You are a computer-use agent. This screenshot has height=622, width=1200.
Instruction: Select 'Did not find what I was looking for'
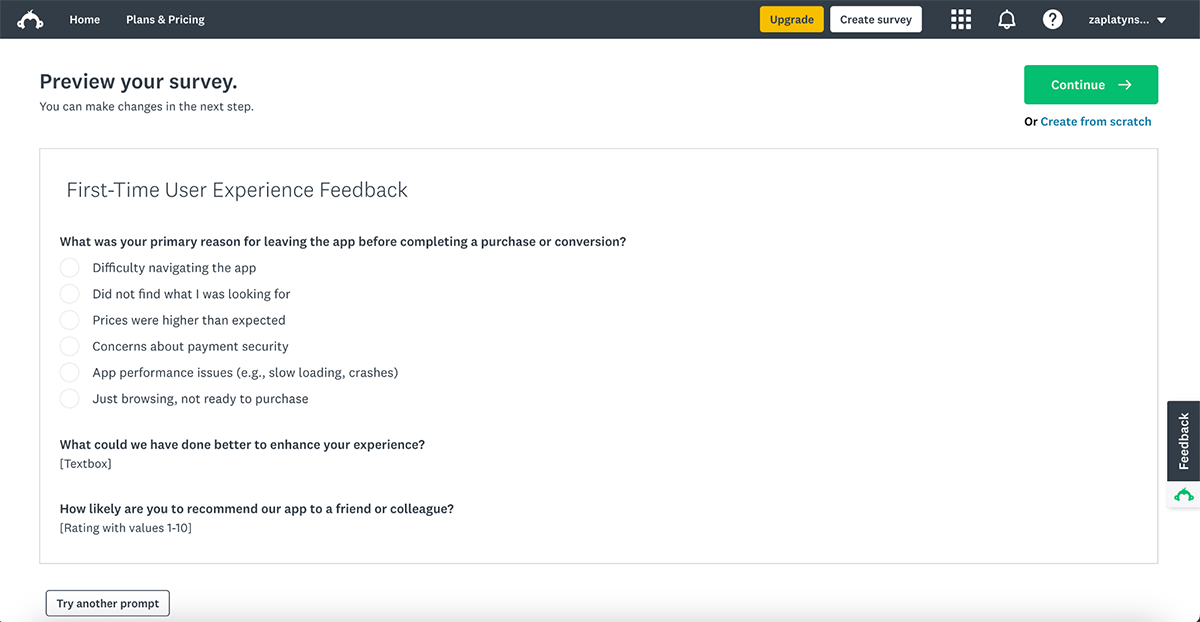click(x=69, y=294)
